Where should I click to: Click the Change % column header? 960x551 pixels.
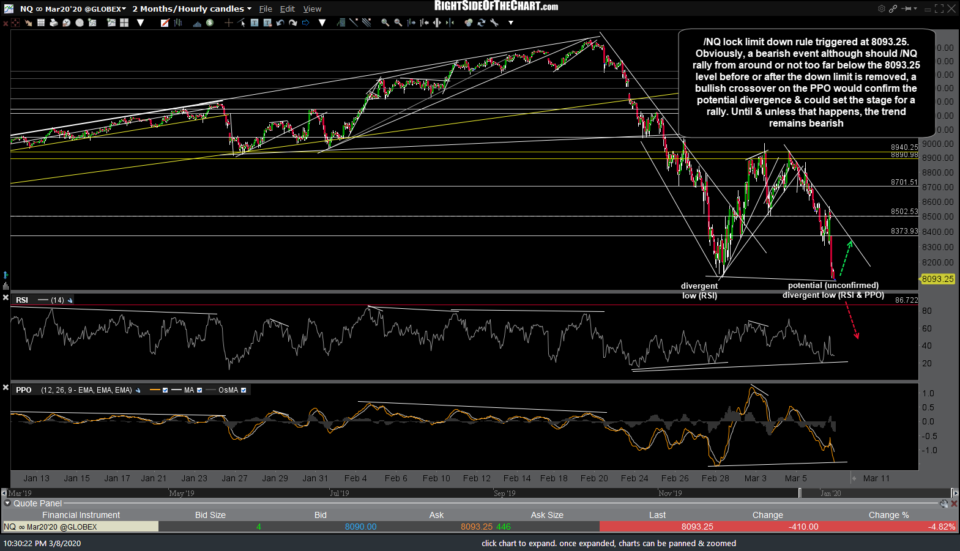888,515
